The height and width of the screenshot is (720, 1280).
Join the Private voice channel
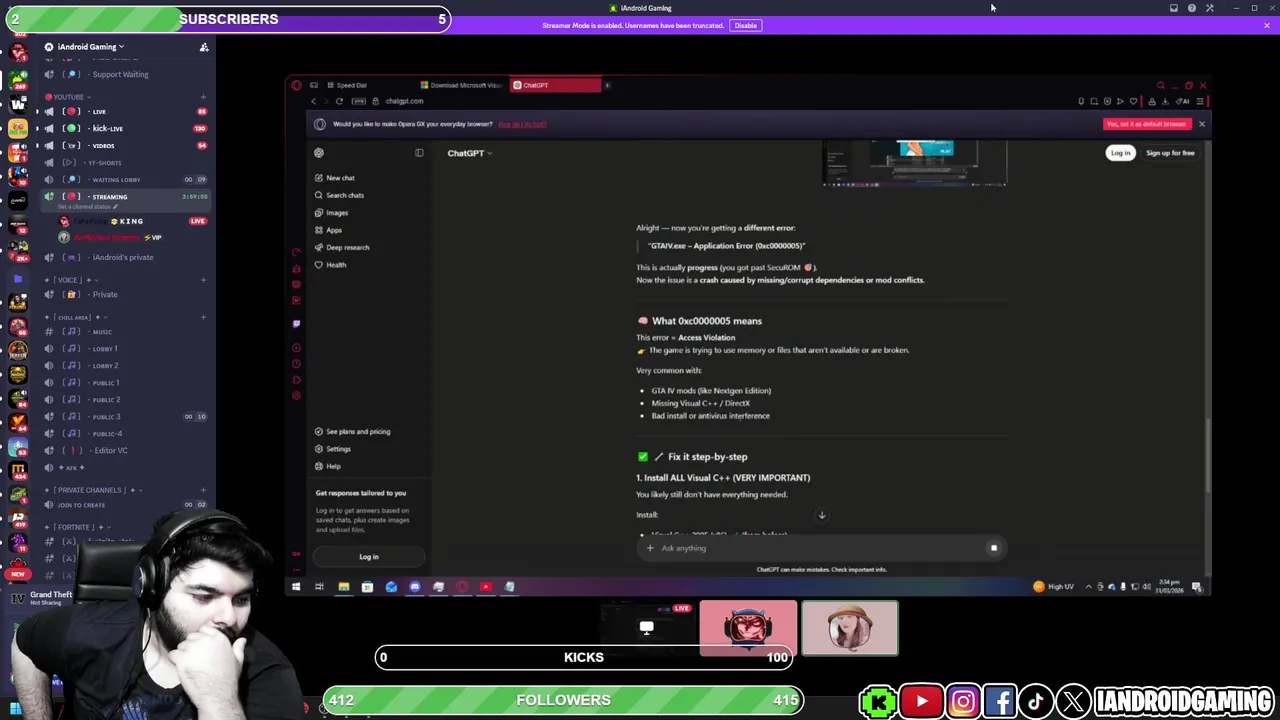point(105,295)
